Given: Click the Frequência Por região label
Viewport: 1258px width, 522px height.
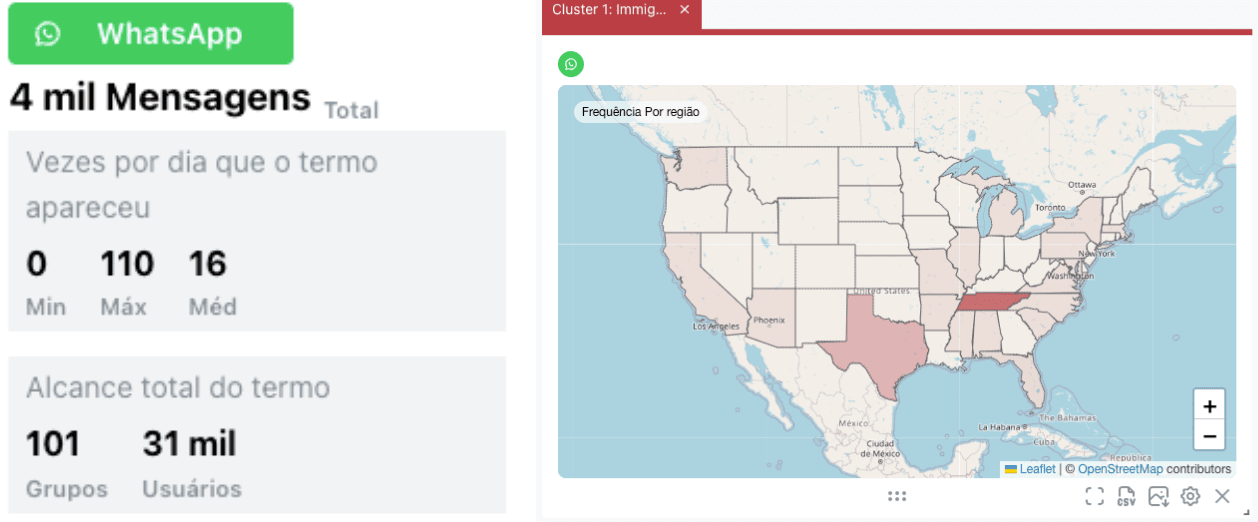Looking at the screenshot, I should tap(641, 112).
